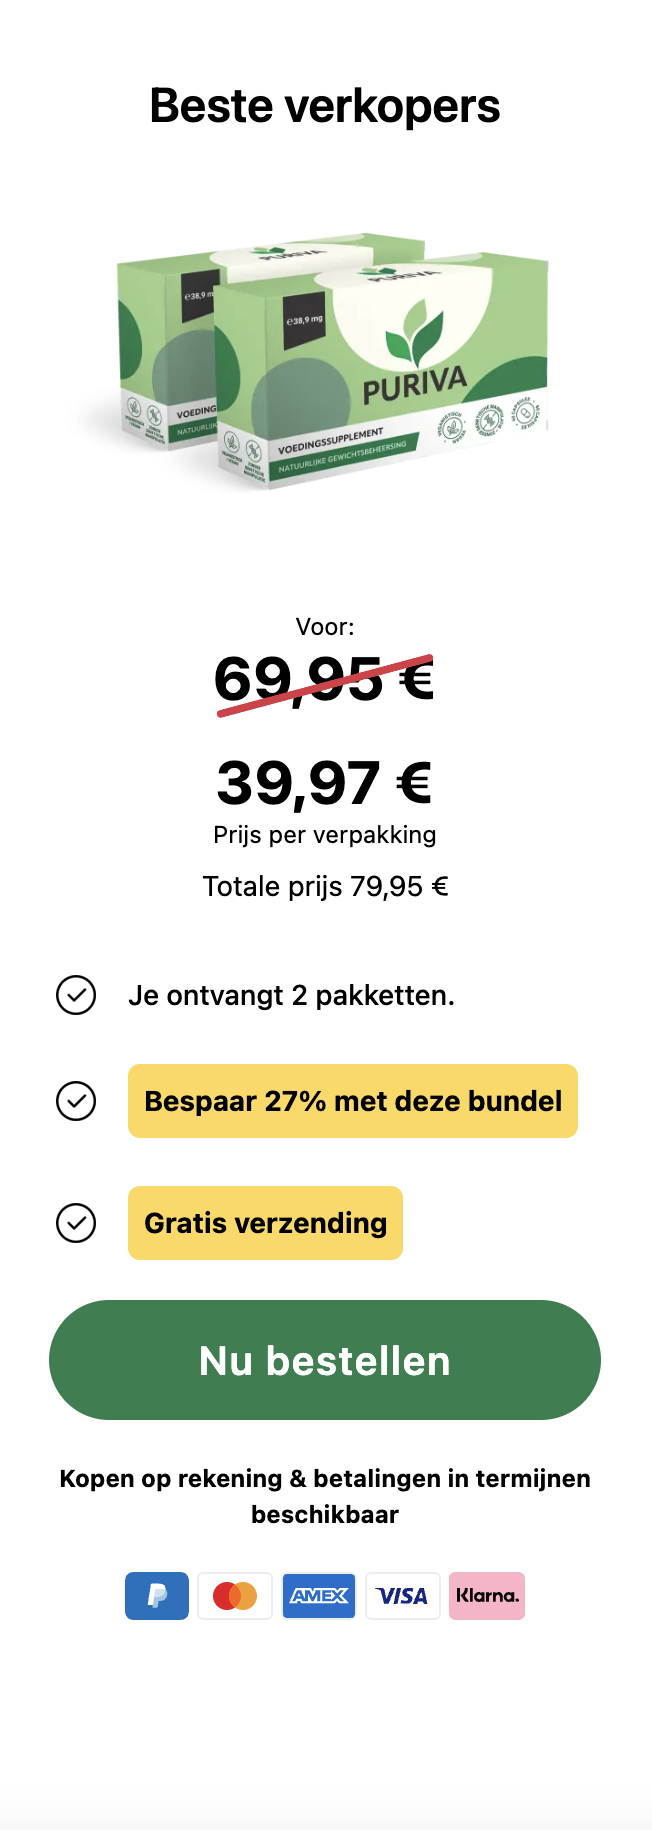Click the crossed-out 69,95 € price
This screenshot has height=1830, width=652.
(325, 680)
